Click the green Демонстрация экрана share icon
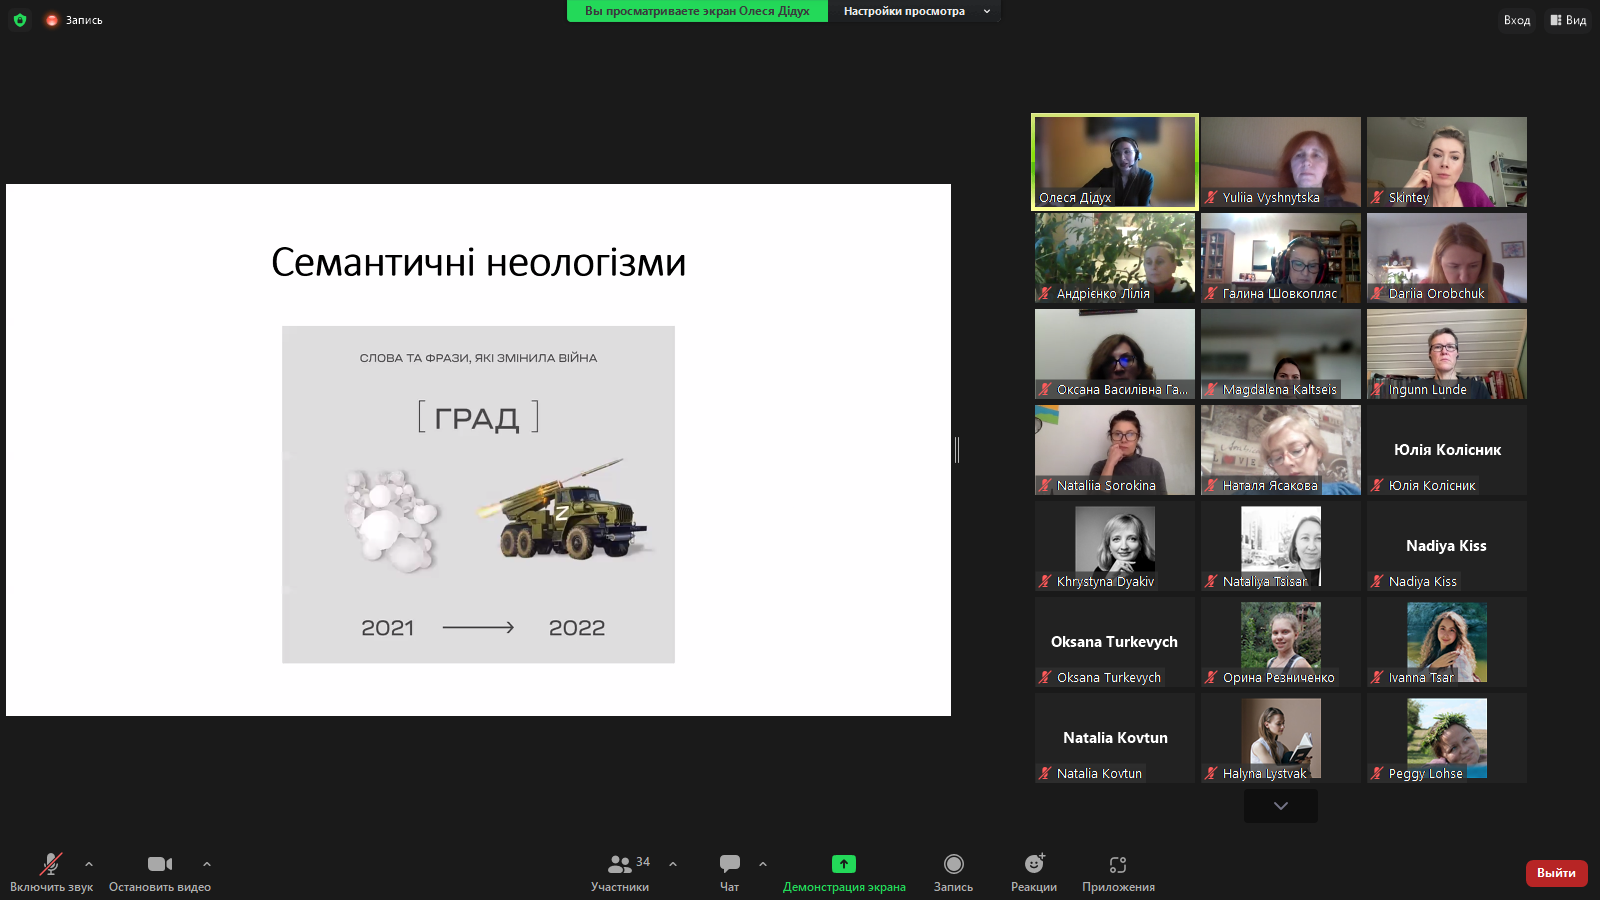Image resolution: width=1600 pixels, height=900 pixels. coord(843,864)
